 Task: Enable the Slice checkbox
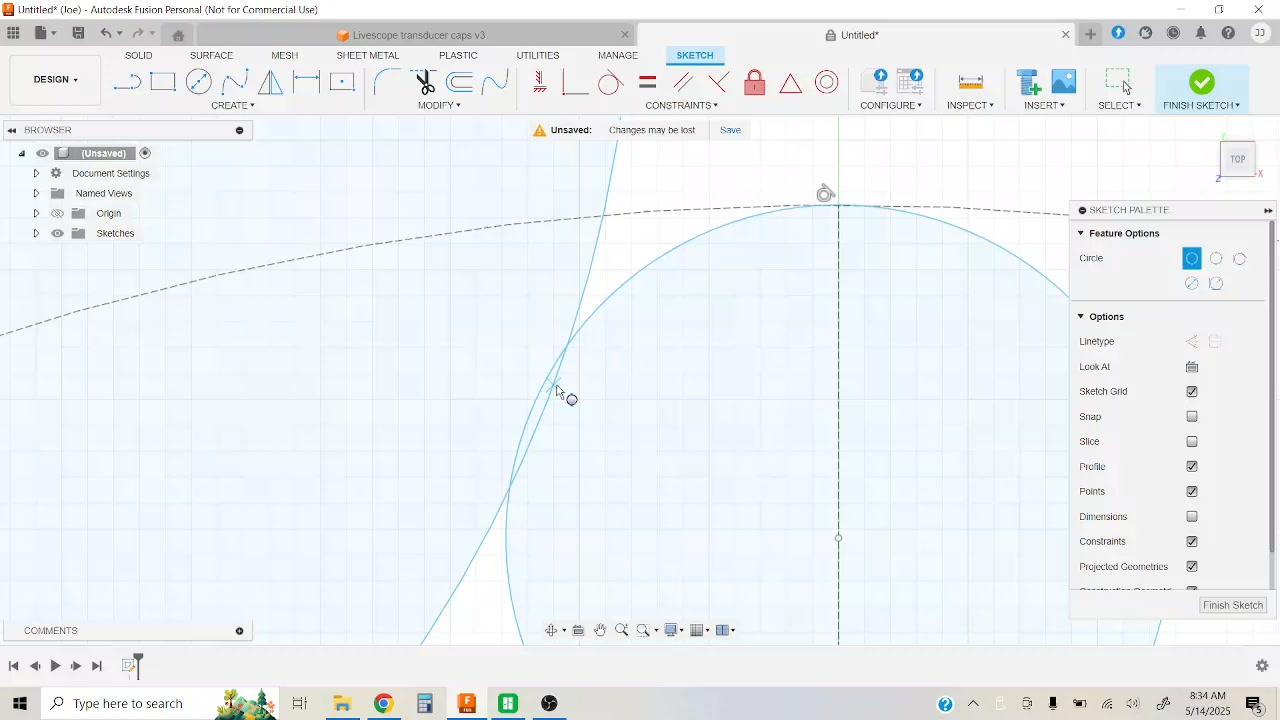click(1192, 442)
